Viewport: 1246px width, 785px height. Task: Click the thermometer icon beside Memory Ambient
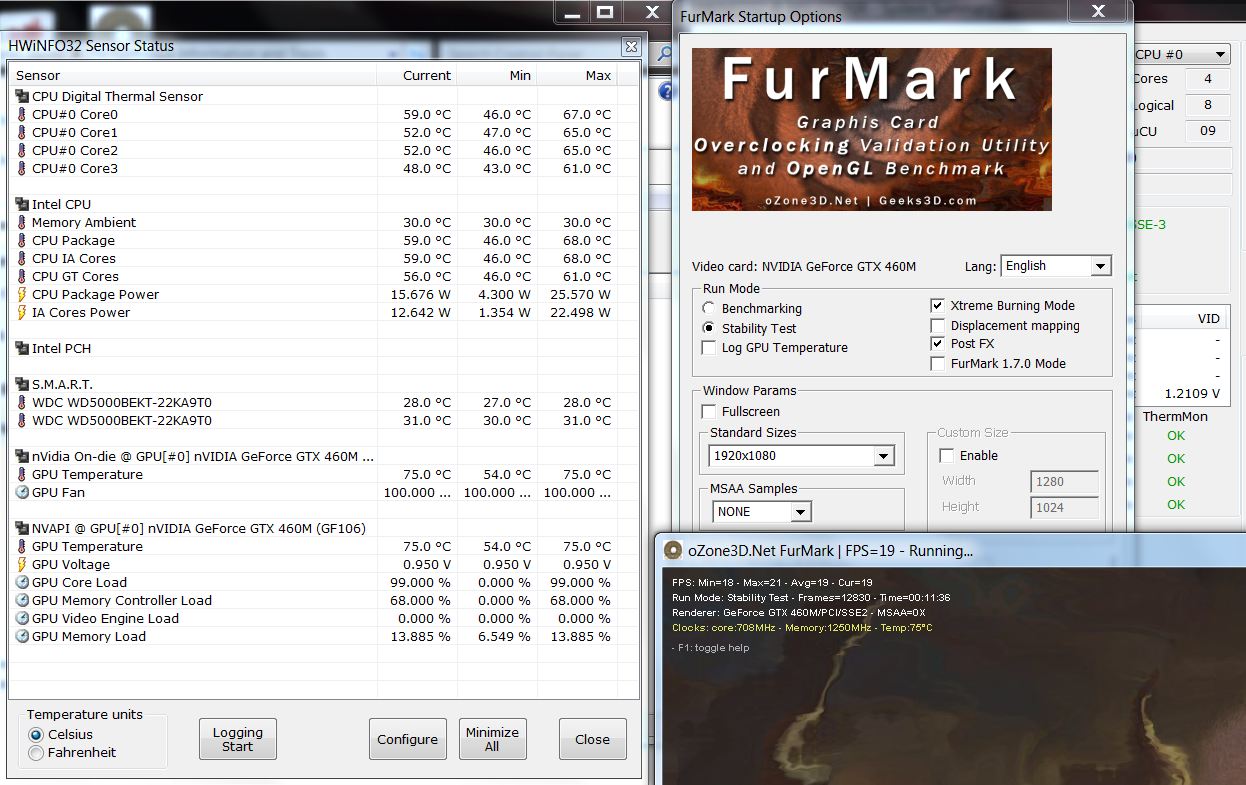coord(22,222)
